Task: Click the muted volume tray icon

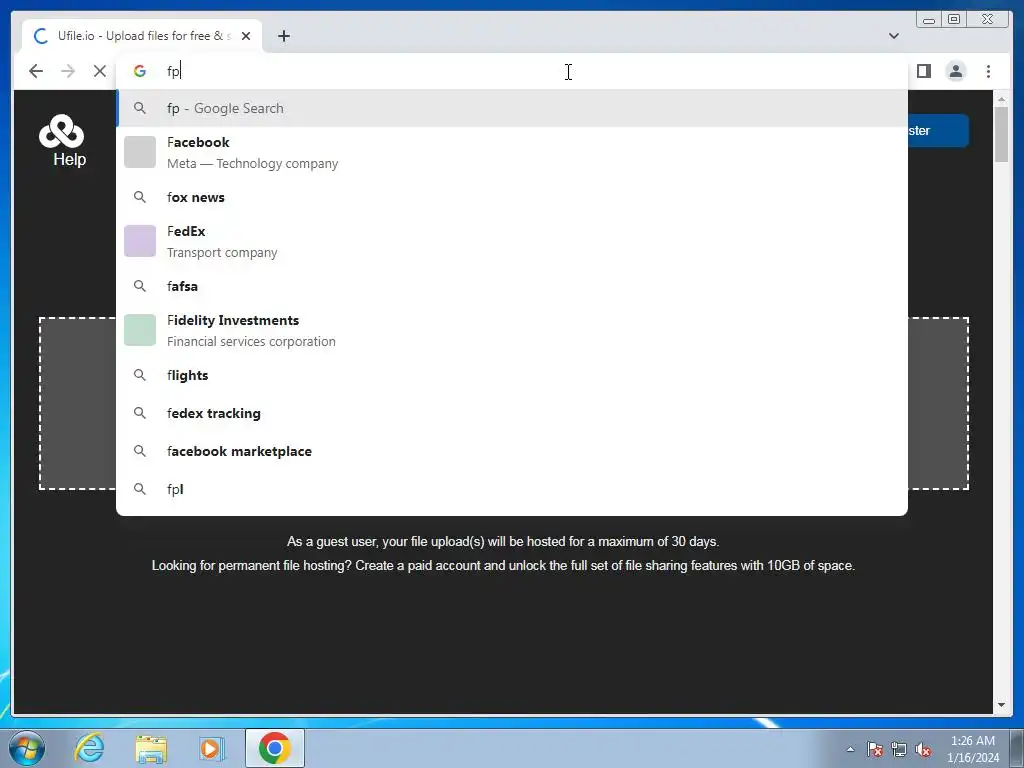Action: point(923,749)
